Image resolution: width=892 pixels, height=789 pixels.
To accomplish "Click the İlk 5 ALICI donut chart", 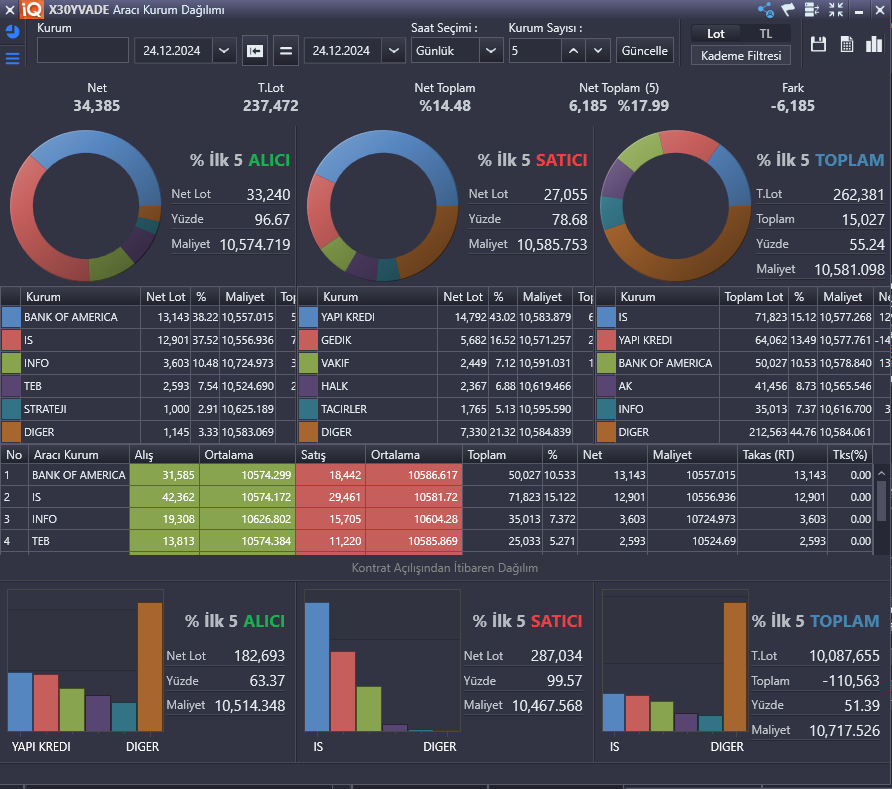I will tap(86, 205).
